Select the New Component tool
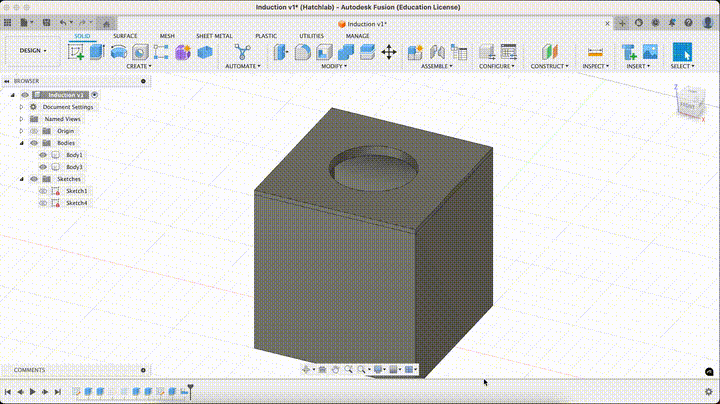720x404 pixels. click(x=415, y=52)
